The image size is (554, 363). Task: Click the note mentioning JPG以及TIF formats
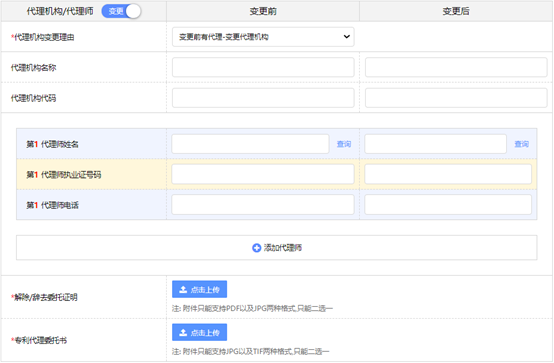(251, 351)
